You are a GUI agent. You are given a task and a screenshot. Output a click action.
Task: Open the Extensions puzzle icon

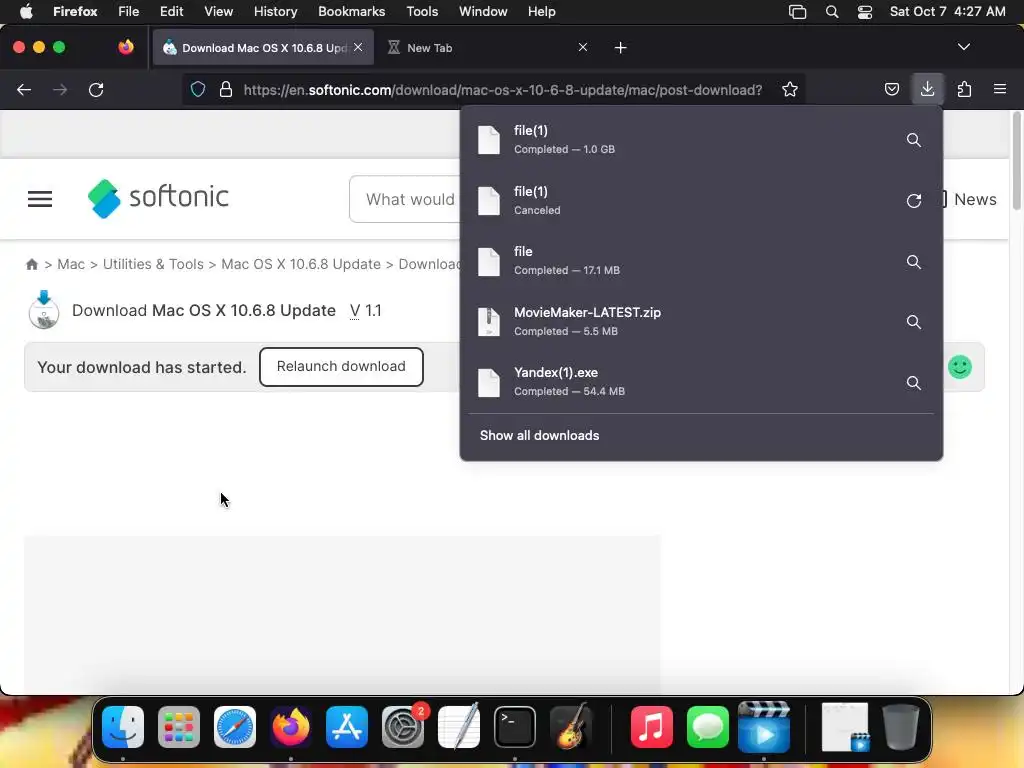[964, 89]
